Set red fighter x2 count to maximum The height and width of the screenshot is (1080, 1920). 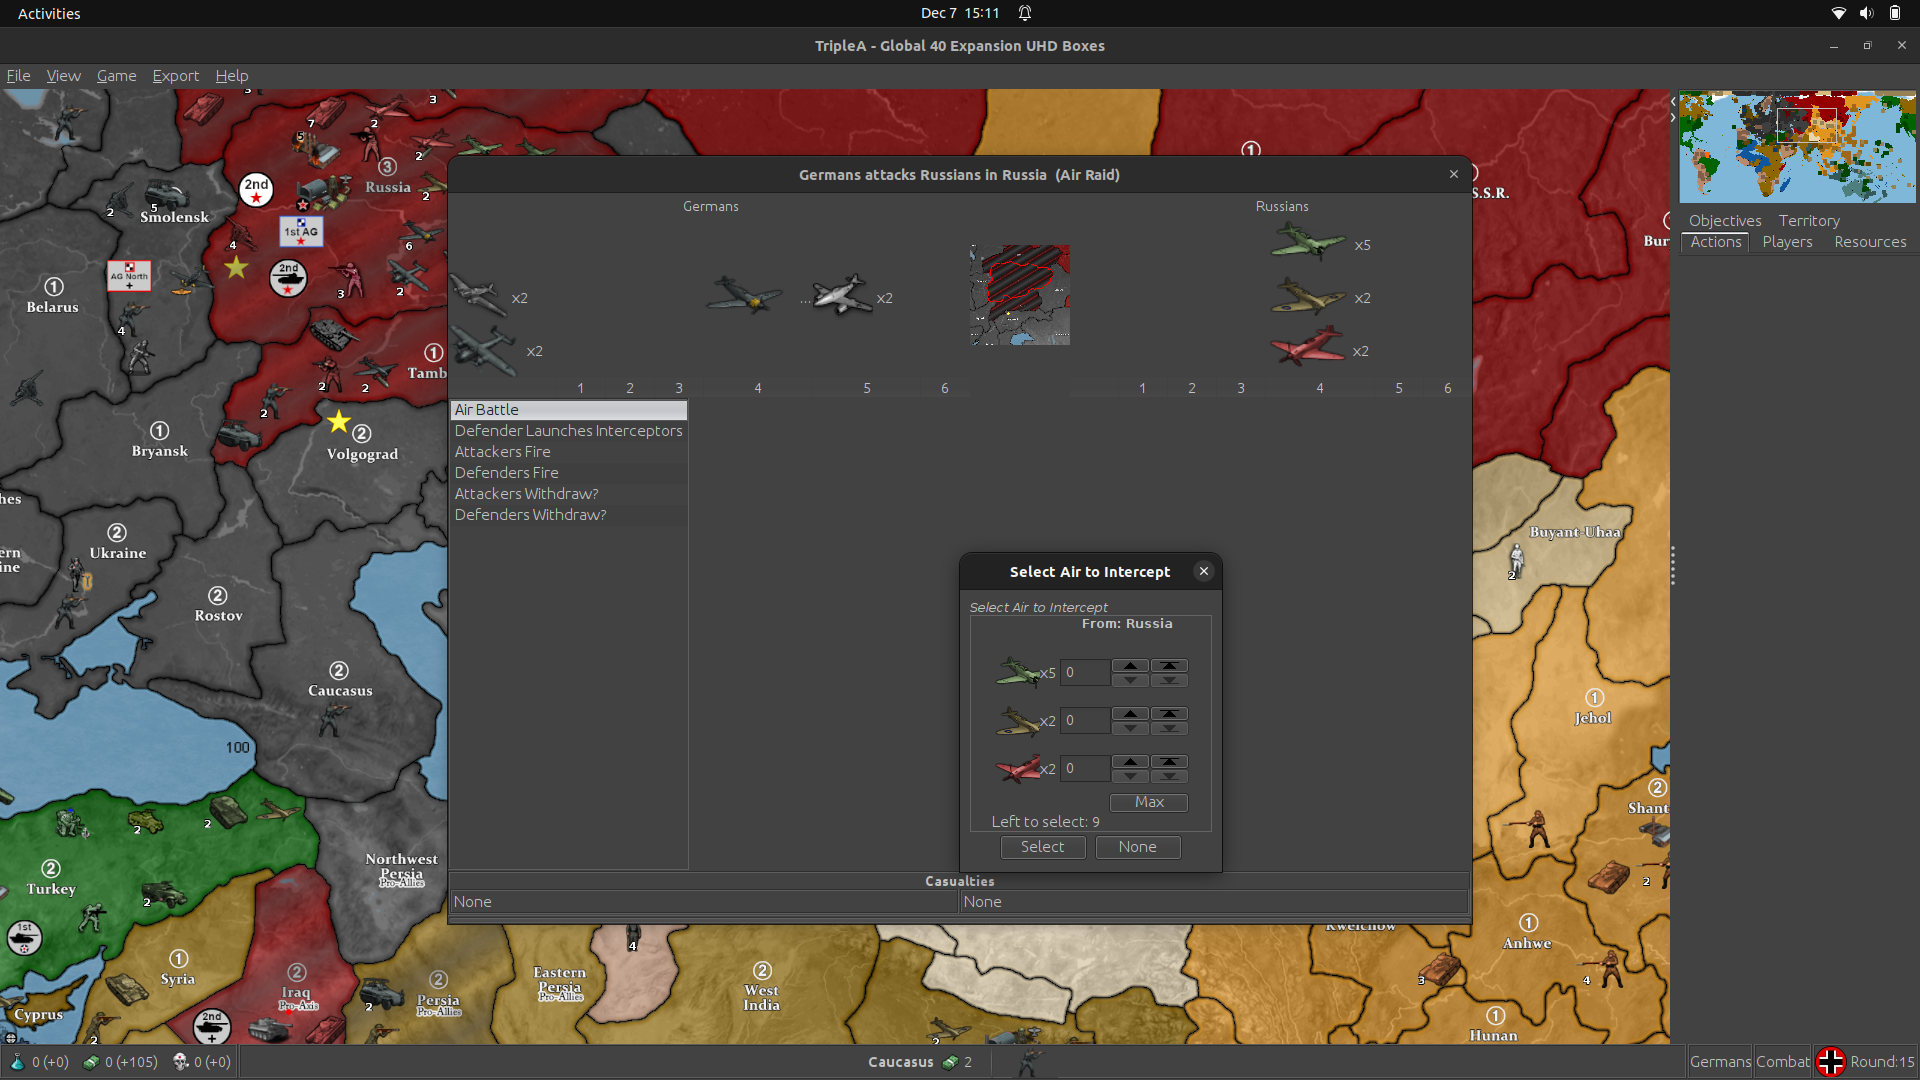(1169, 762)
